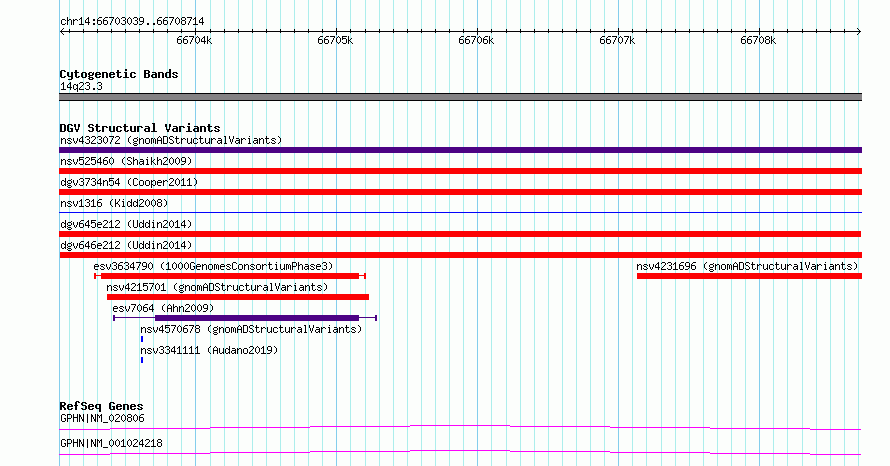Select variant label esv3634790 (1000GenomesConsortiumPhase3)
The image size is (890, 466).
[213, 266]
